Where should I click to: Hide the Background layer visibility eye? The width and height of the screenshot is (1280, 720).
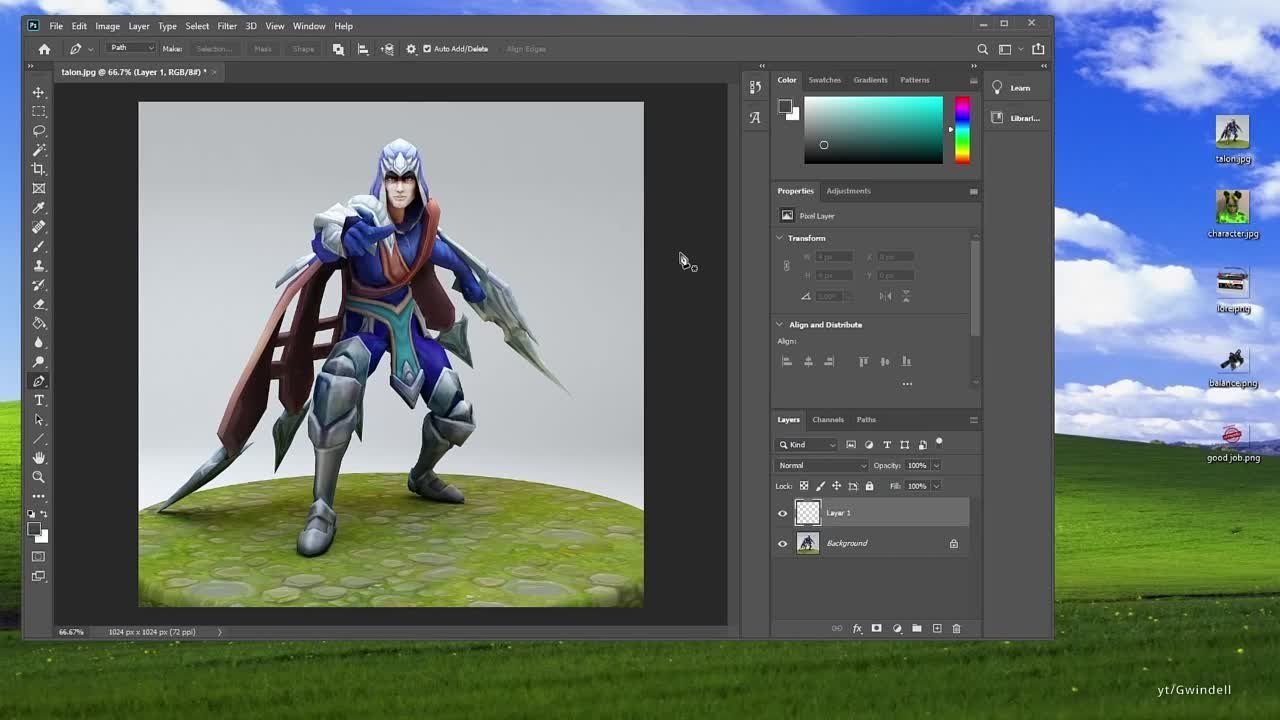coord(783,543)
